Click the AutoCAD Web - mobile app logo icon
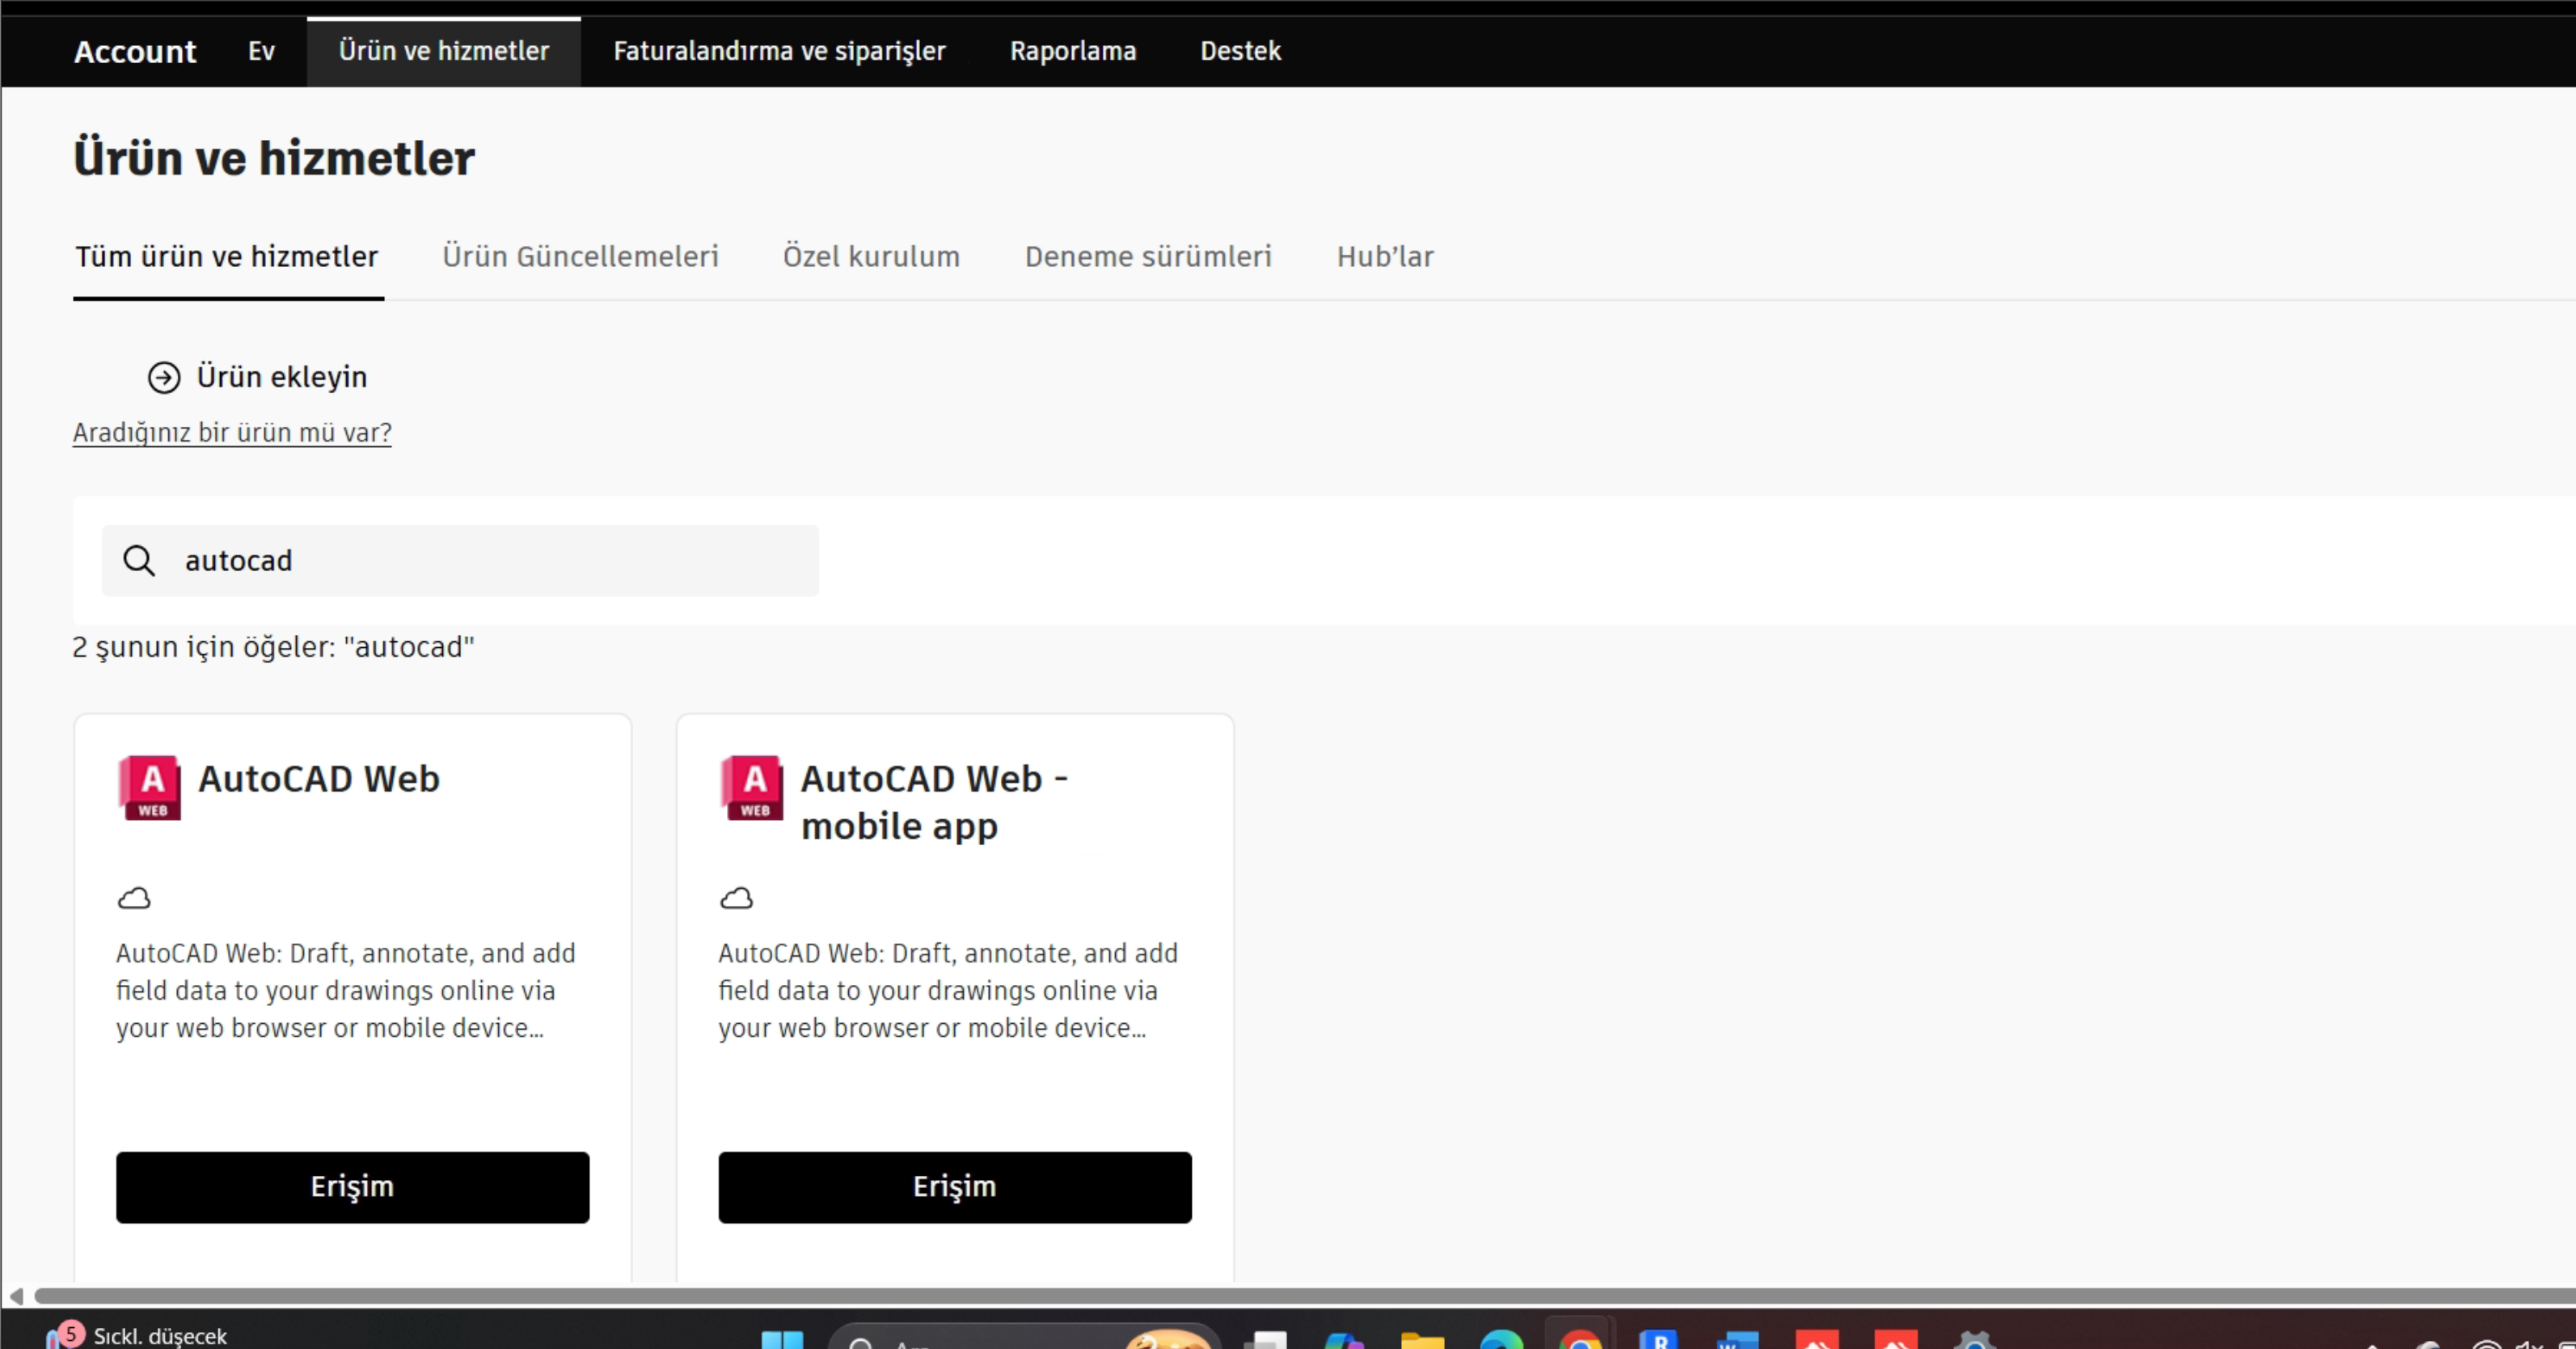The image size is (2576, 1349). point(752,788)
